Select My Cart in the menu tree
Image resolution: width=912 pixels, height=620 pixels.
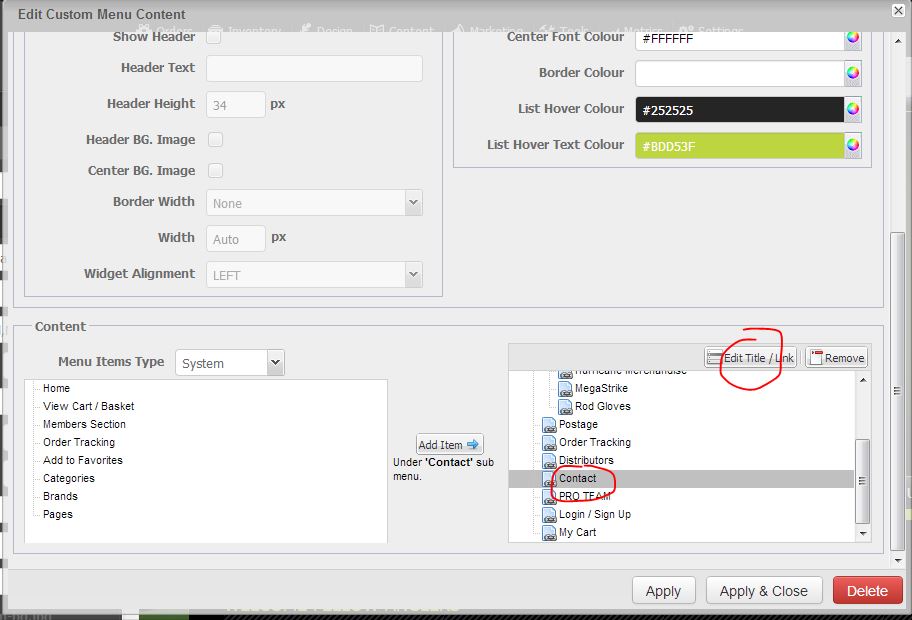[x=578, y=532]
